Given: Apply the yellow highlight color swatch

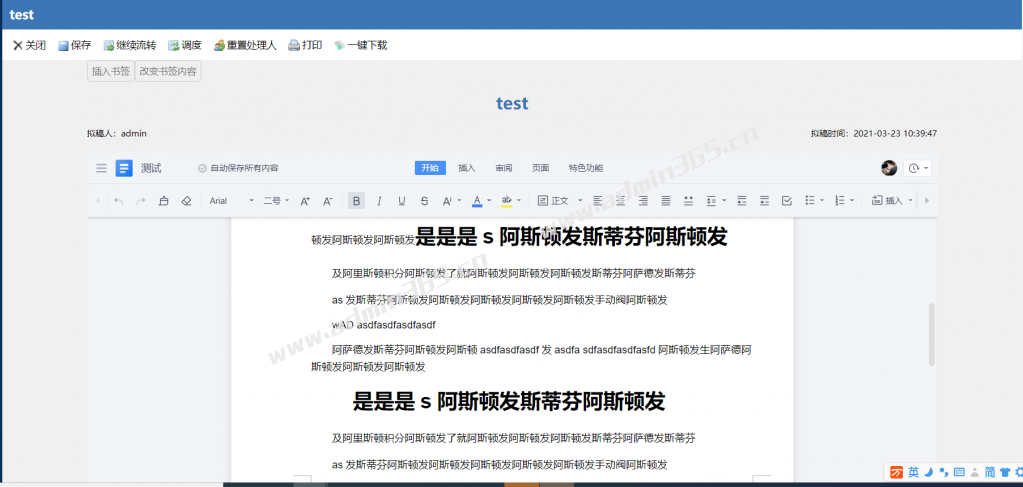Looking at the screenshot, I should pyautogui.click(x=506, y=201).
